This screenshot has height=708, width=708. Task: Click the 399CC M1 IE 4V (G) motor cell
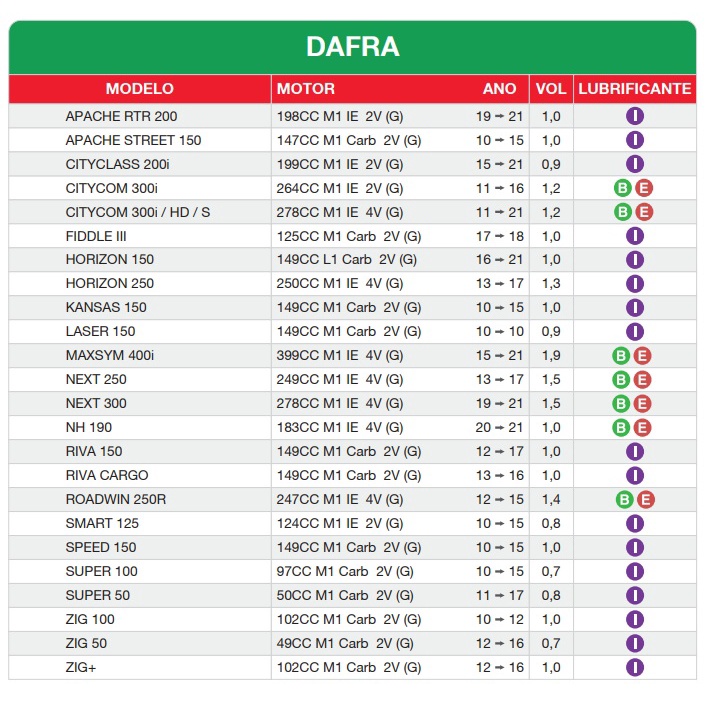[340, 356]
